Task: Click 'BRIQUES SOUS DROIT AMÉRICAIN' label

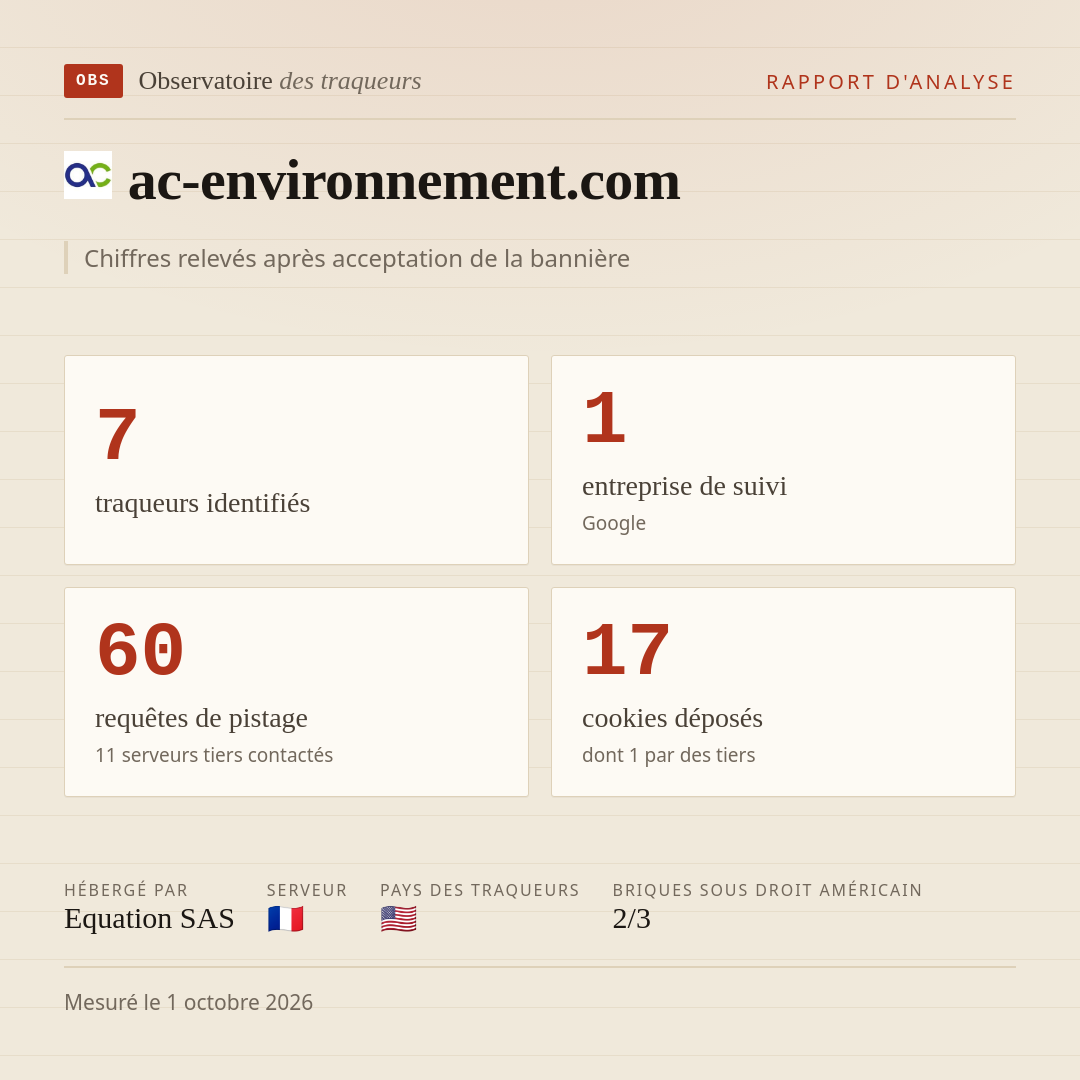Action: point(767,890)
